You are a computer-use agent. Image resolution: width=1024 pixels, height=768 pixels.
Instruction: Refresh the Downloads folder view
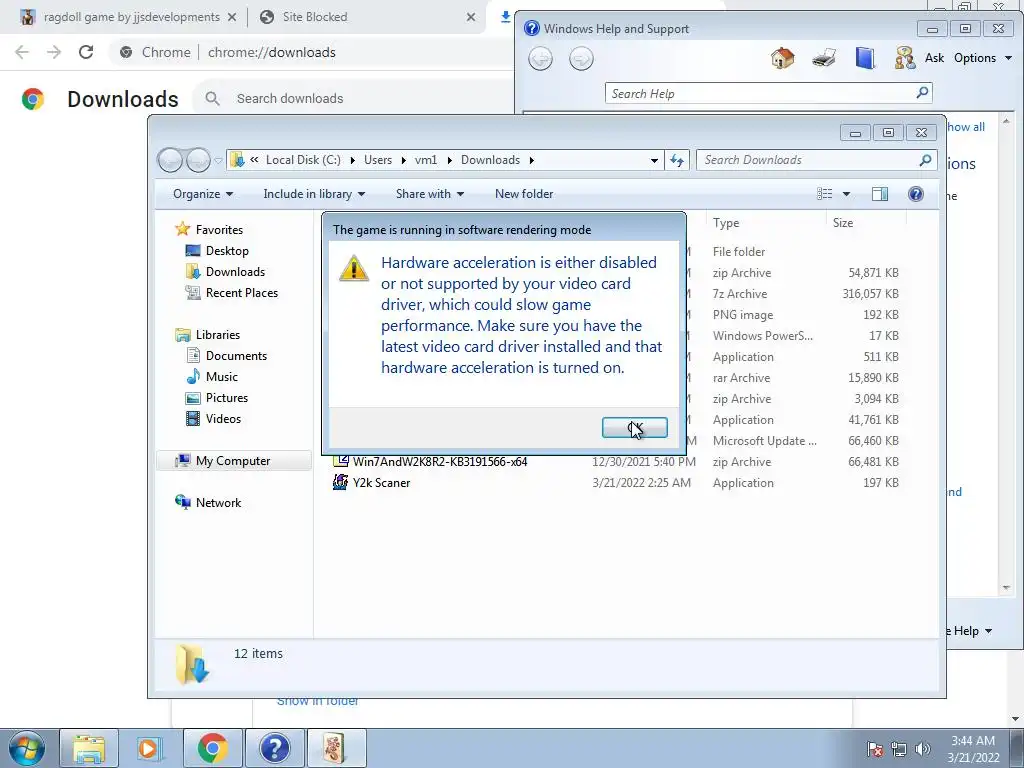[677, 161]
